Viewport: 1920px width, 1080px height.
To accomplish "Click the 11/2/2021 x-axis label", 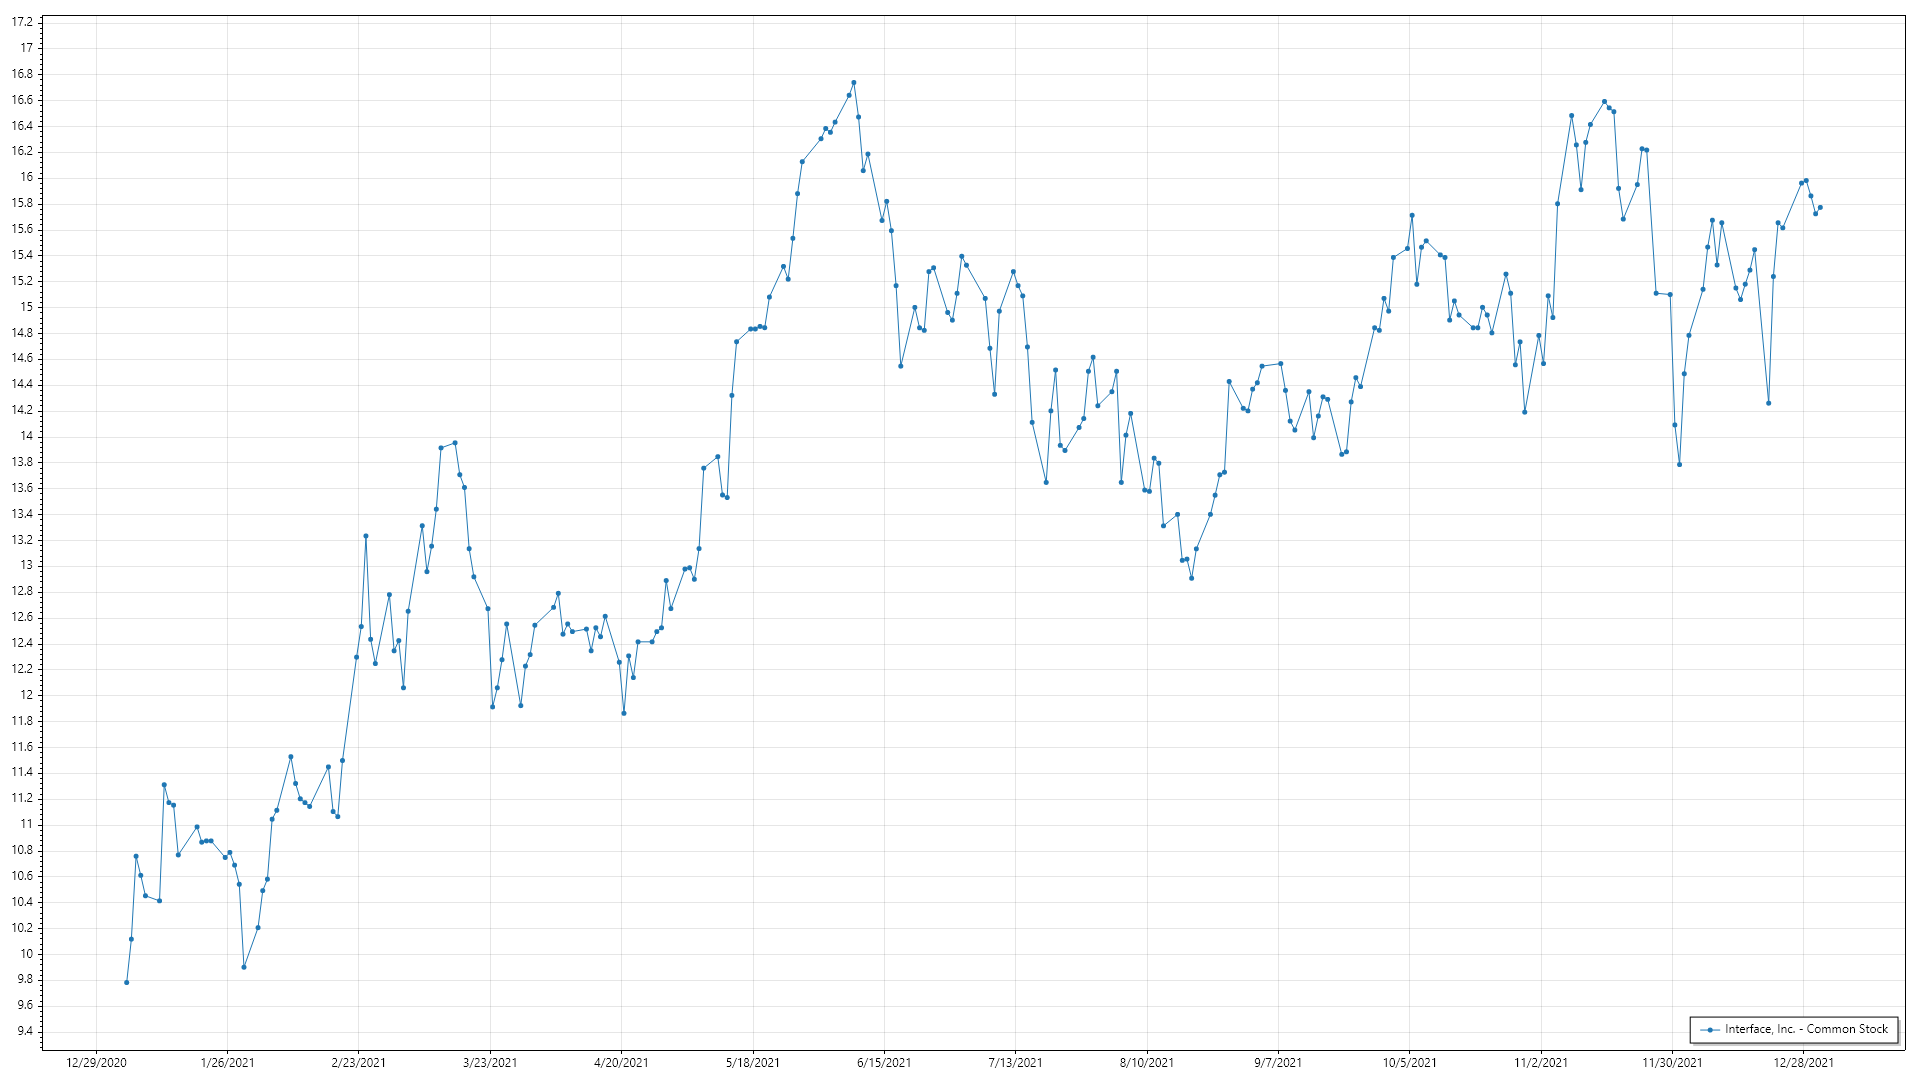I will coord(1541,1063).
